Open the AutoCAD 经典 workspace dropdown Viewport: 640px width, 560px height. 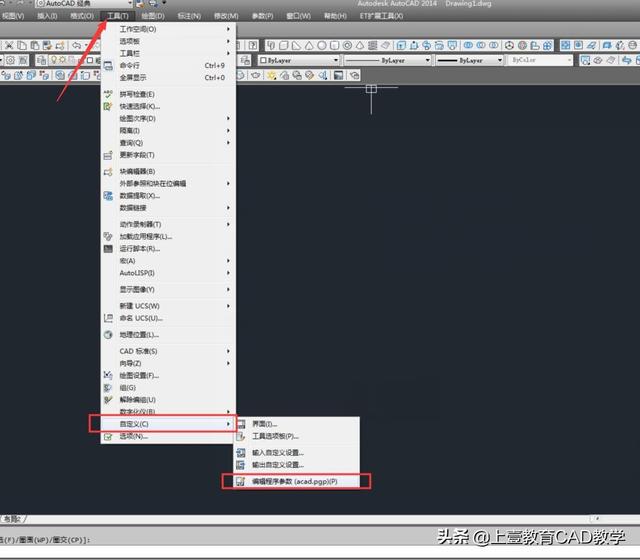pos(84,4)
